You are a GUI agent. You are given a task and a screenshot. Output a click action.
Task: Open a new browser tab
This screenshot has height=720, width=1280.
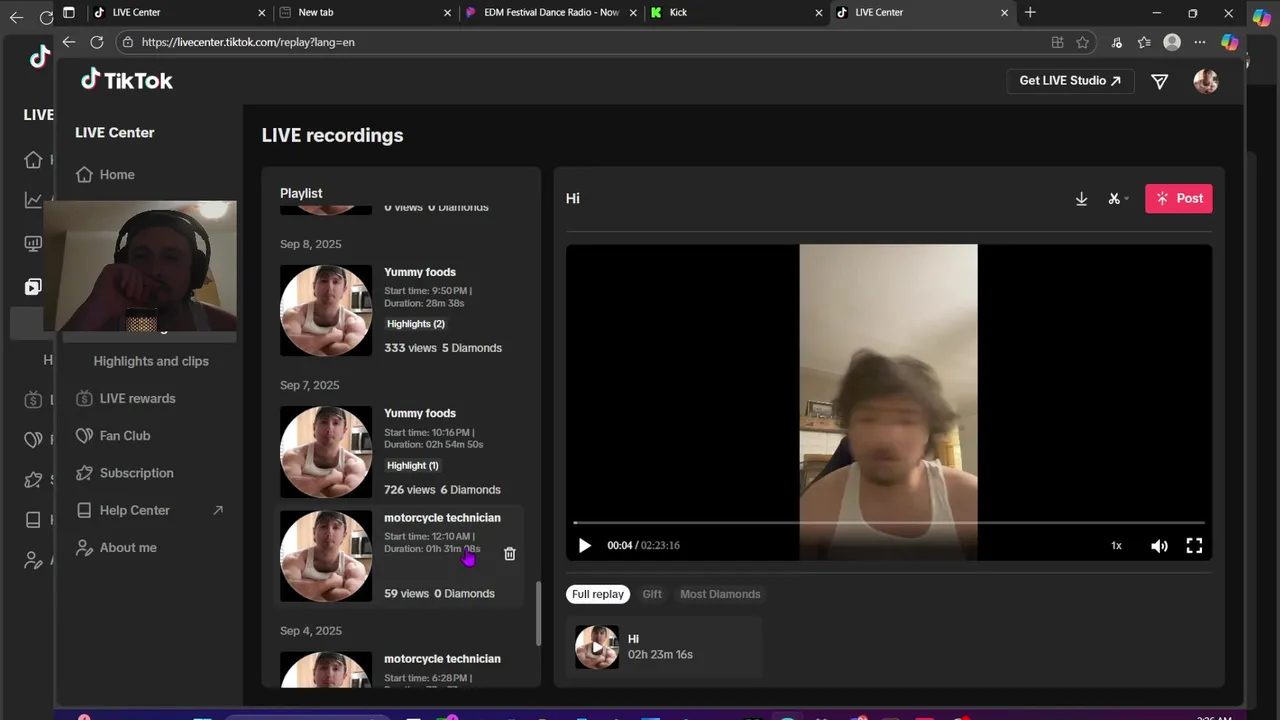[x=1030, y=12]
